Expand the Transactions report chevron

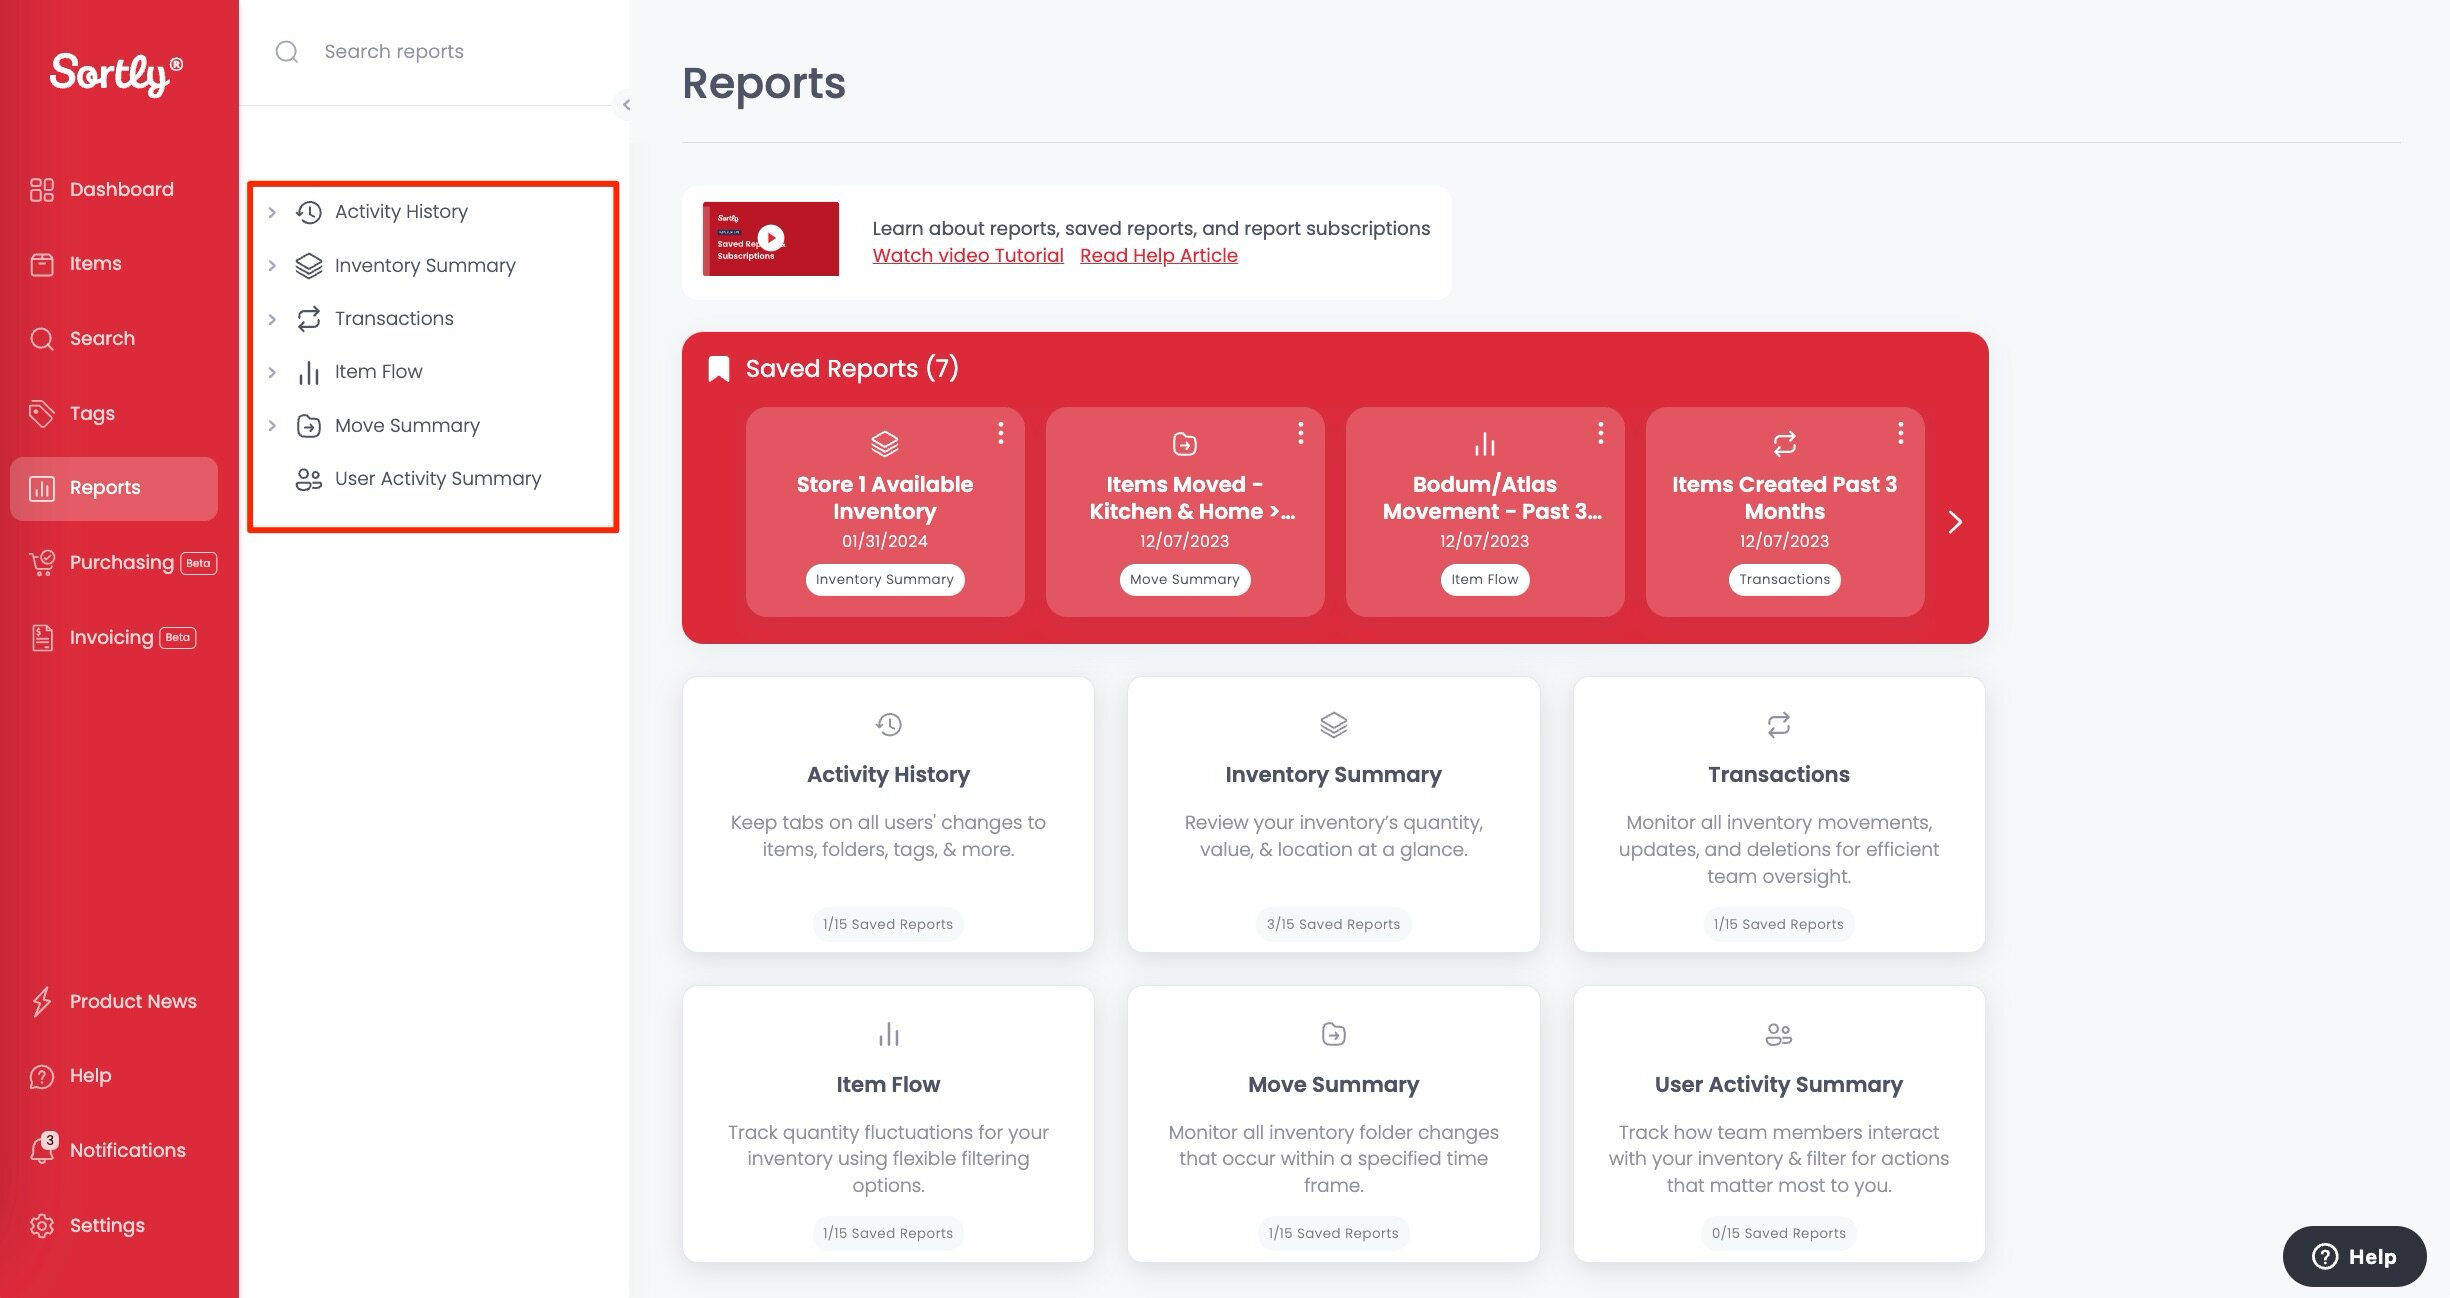point(272,319)
